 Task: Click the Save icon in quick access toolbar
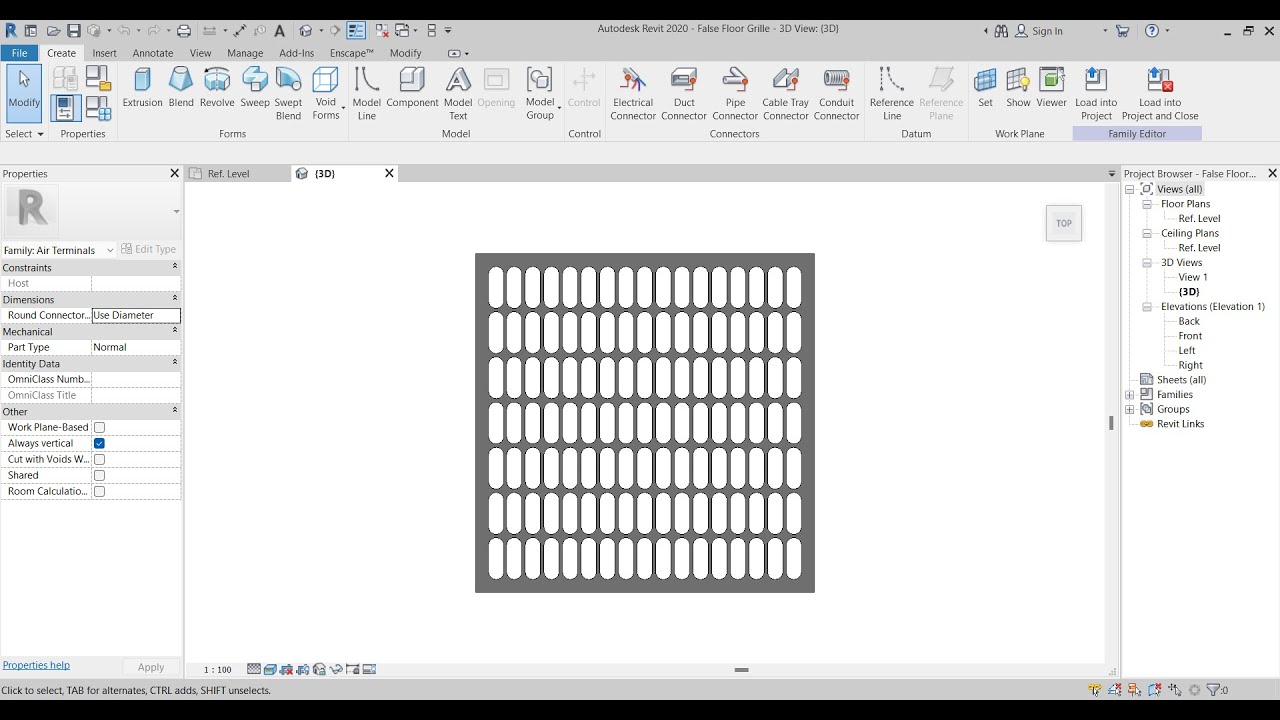pyautogui.click(x=74, y=31)
